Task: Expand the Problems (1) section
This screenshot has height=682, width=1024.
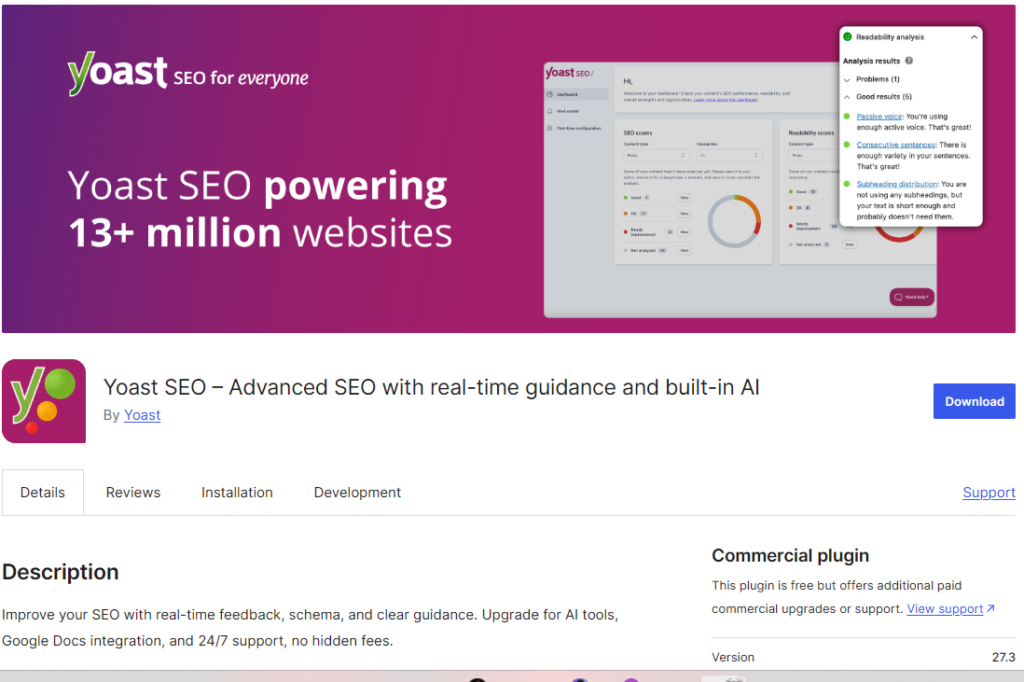Action: tap(847, 79)
